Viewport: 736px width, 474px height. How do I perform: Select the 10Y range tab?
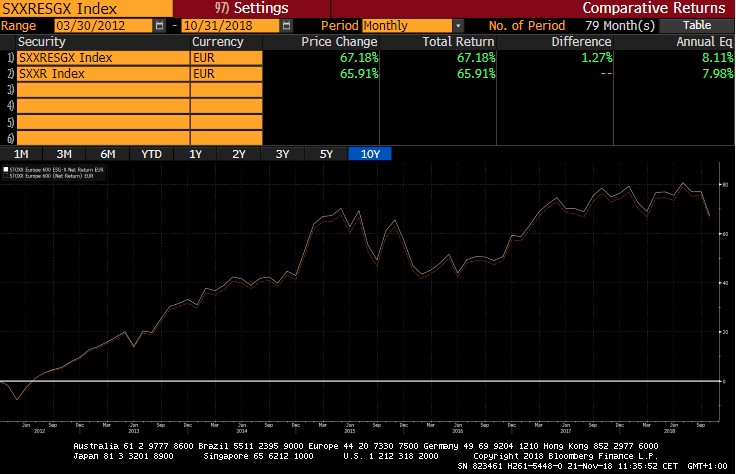click(370, 154)
